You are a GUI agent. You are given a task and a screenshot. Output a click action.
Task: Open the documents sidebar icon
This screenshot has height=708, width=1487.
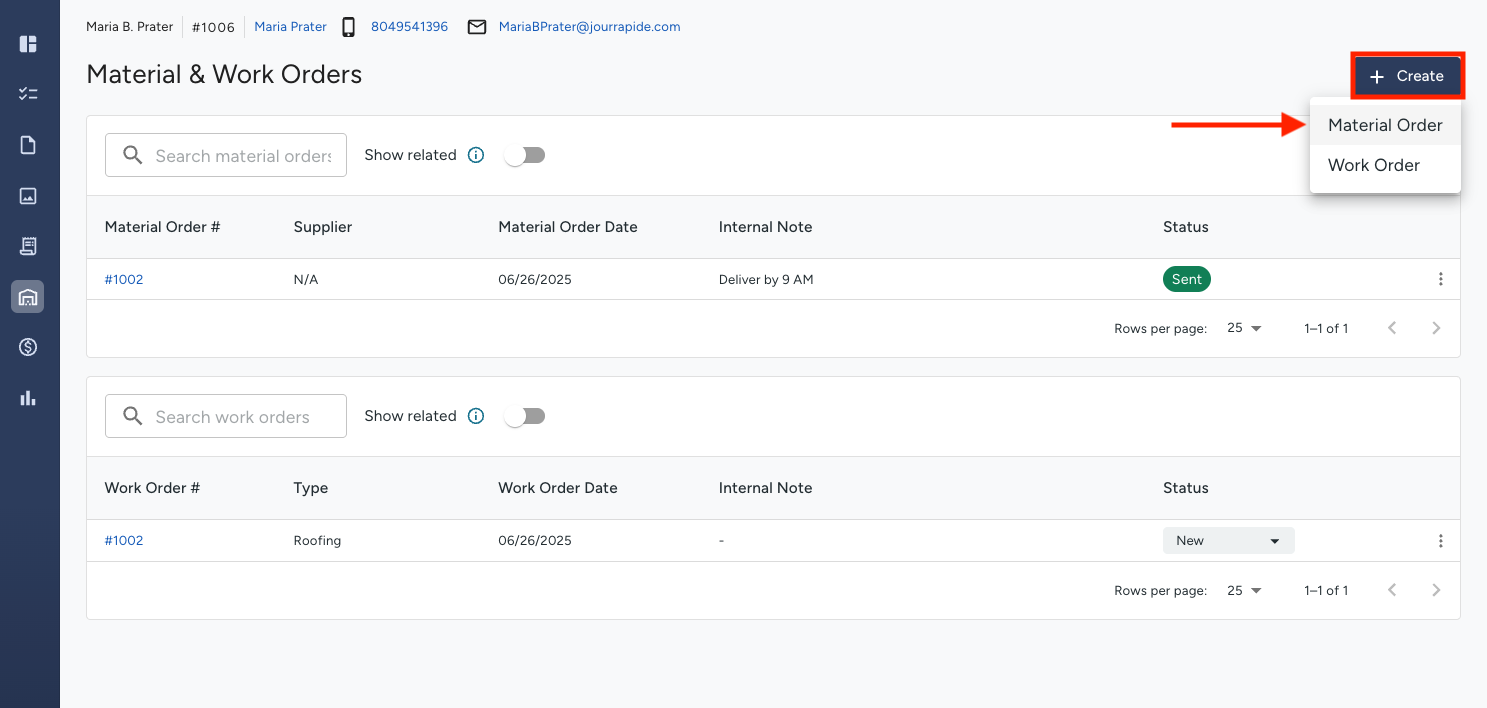(x=28, y=145)
